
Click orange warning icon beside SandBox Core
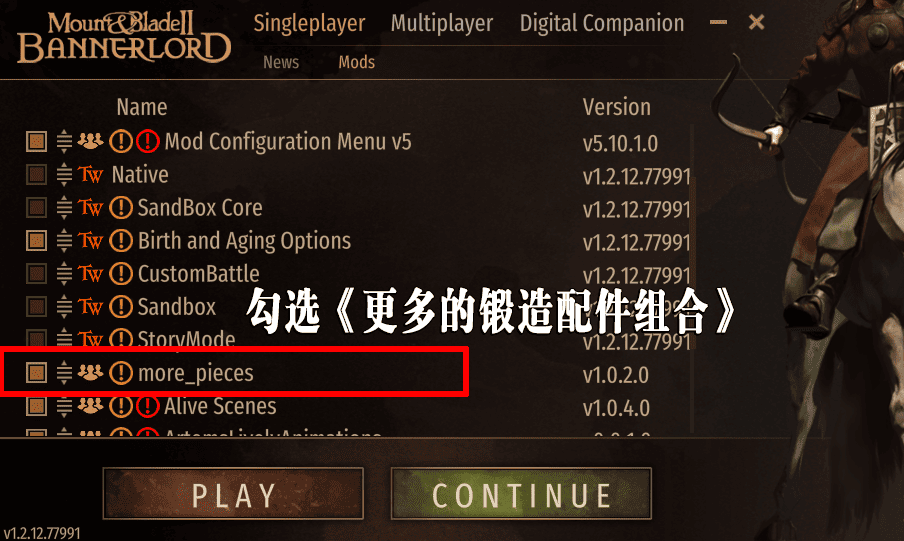tap(121, 208)
